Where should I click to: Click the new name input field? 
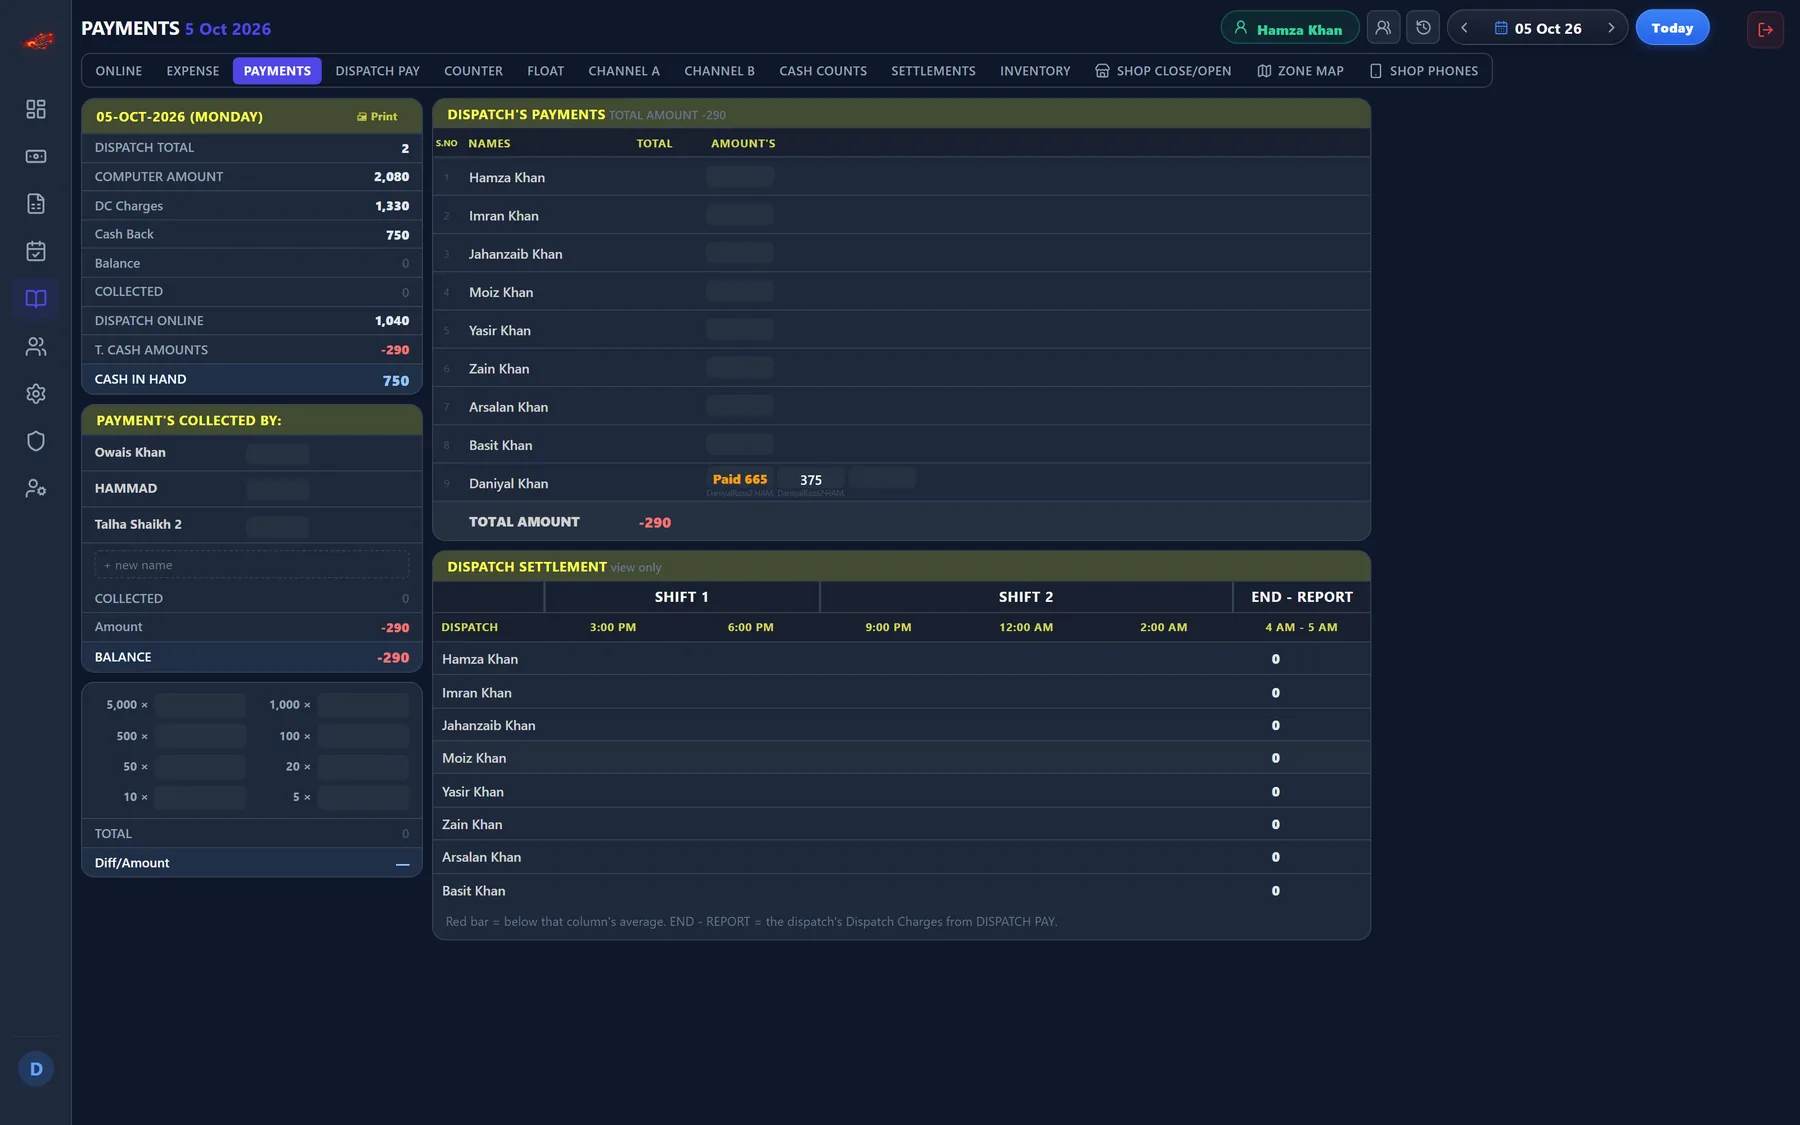pos(252,565)
